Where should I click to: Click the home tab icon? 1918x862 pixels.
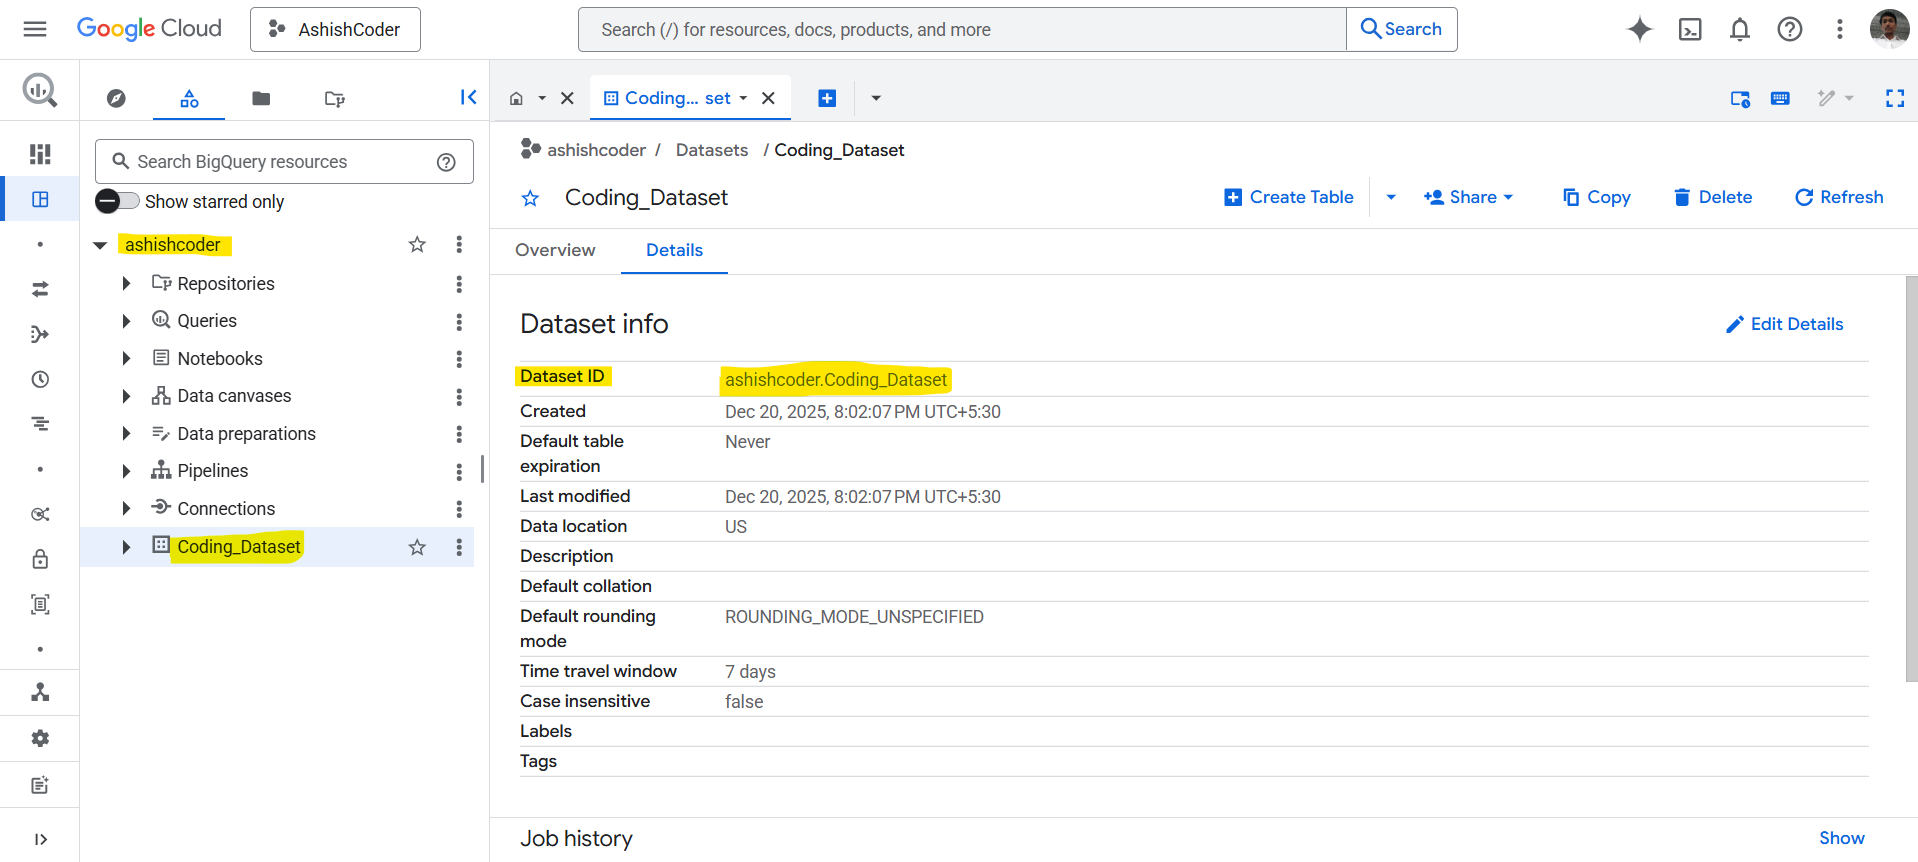(x=516, y=98)
